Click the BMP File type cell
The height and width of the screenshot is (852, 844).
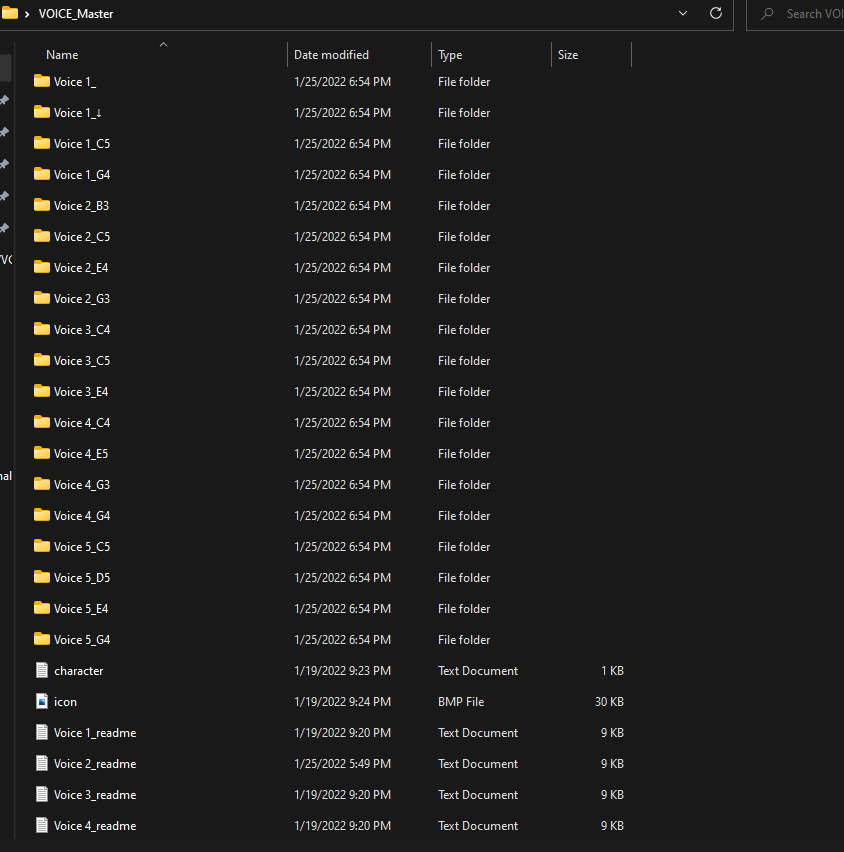pos(461,702)
